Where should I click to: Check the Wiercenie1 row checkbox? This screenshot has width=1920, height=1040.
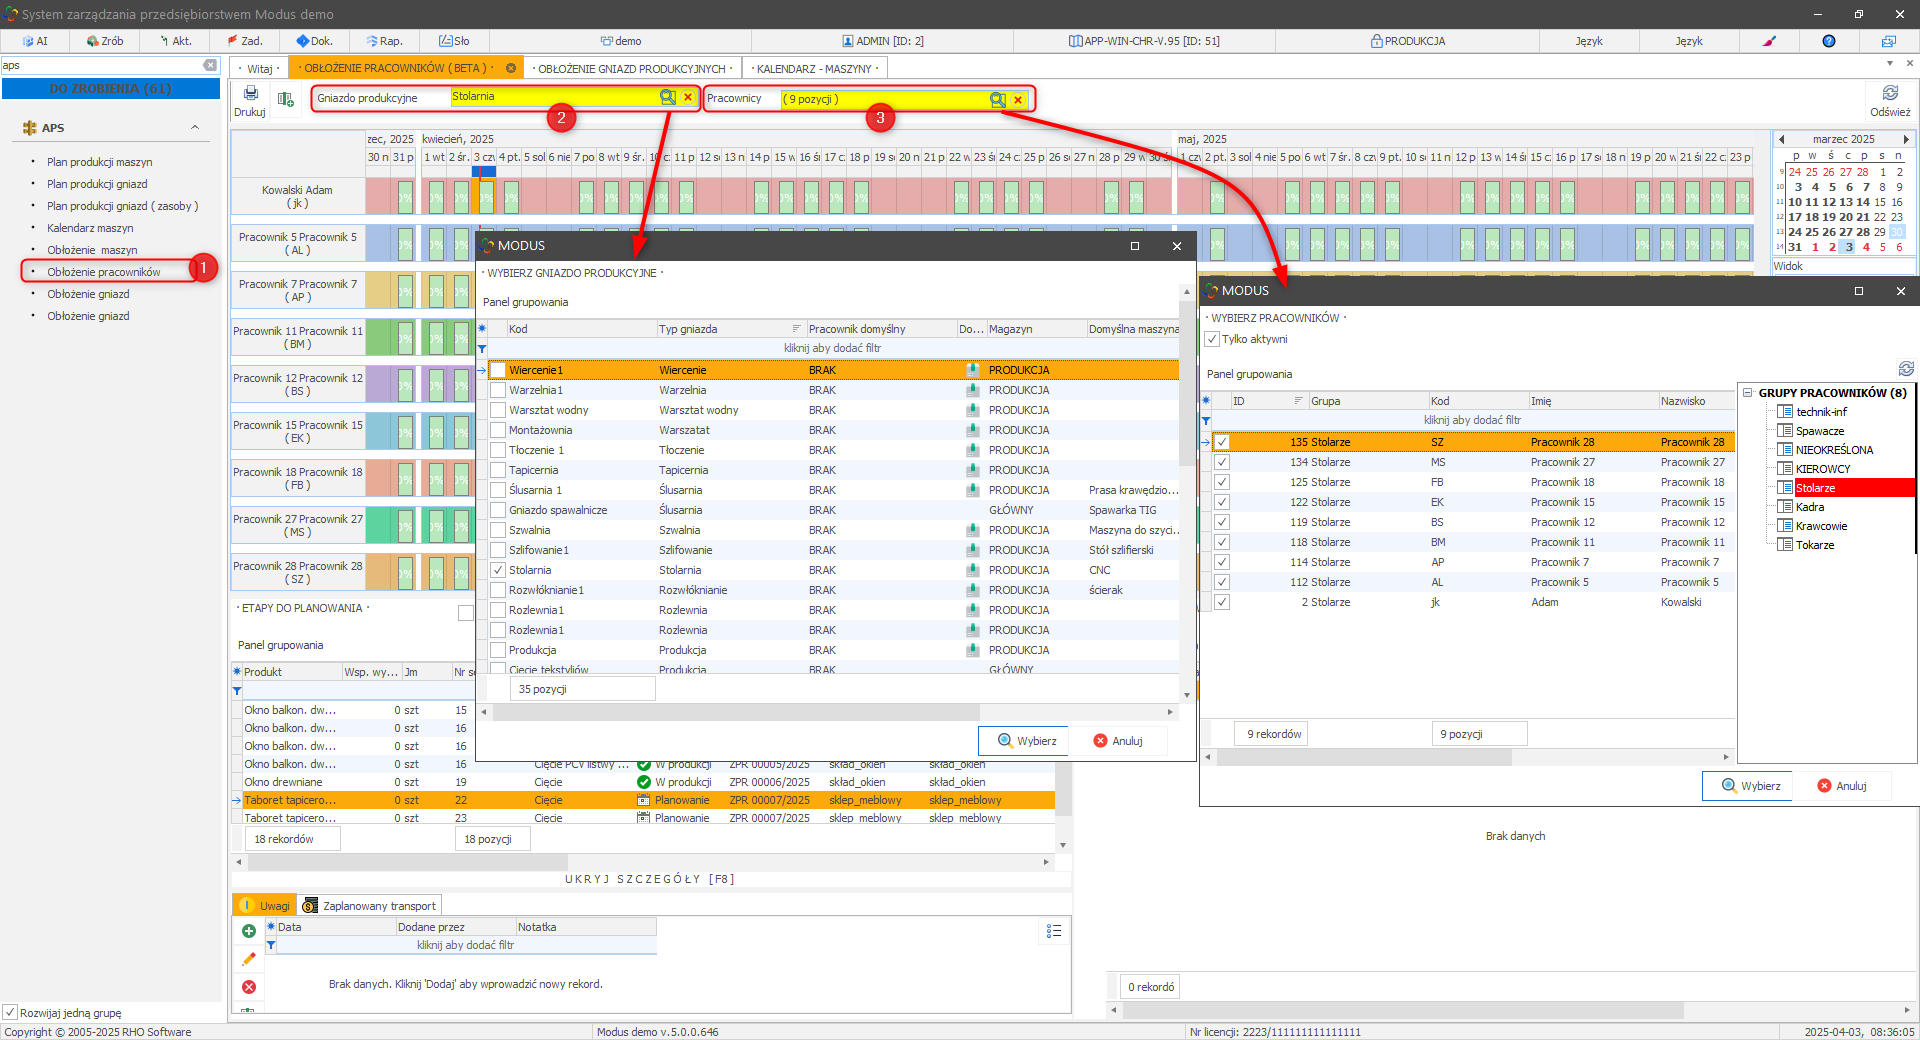[498, 370]
